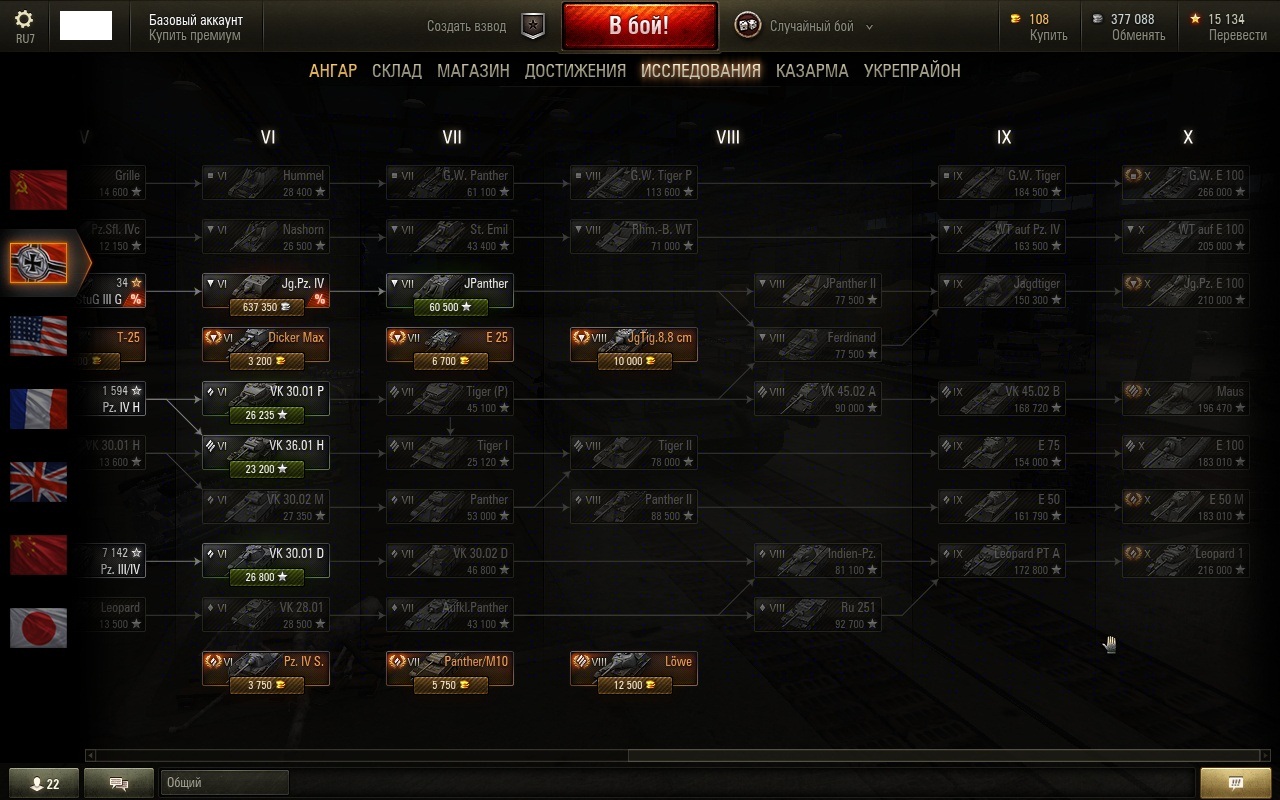This screenshot has height=800, width=1280.
Task: Select the China nation flag
Action: click(38, 555)
